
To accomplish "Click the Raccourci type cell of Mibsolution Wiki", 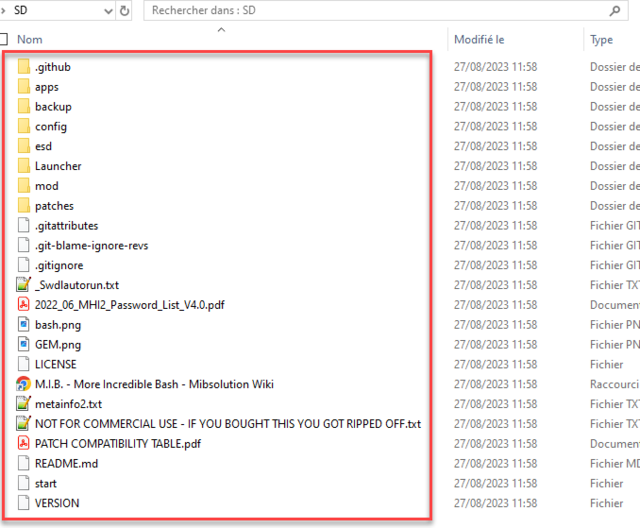I will point(615,384).
